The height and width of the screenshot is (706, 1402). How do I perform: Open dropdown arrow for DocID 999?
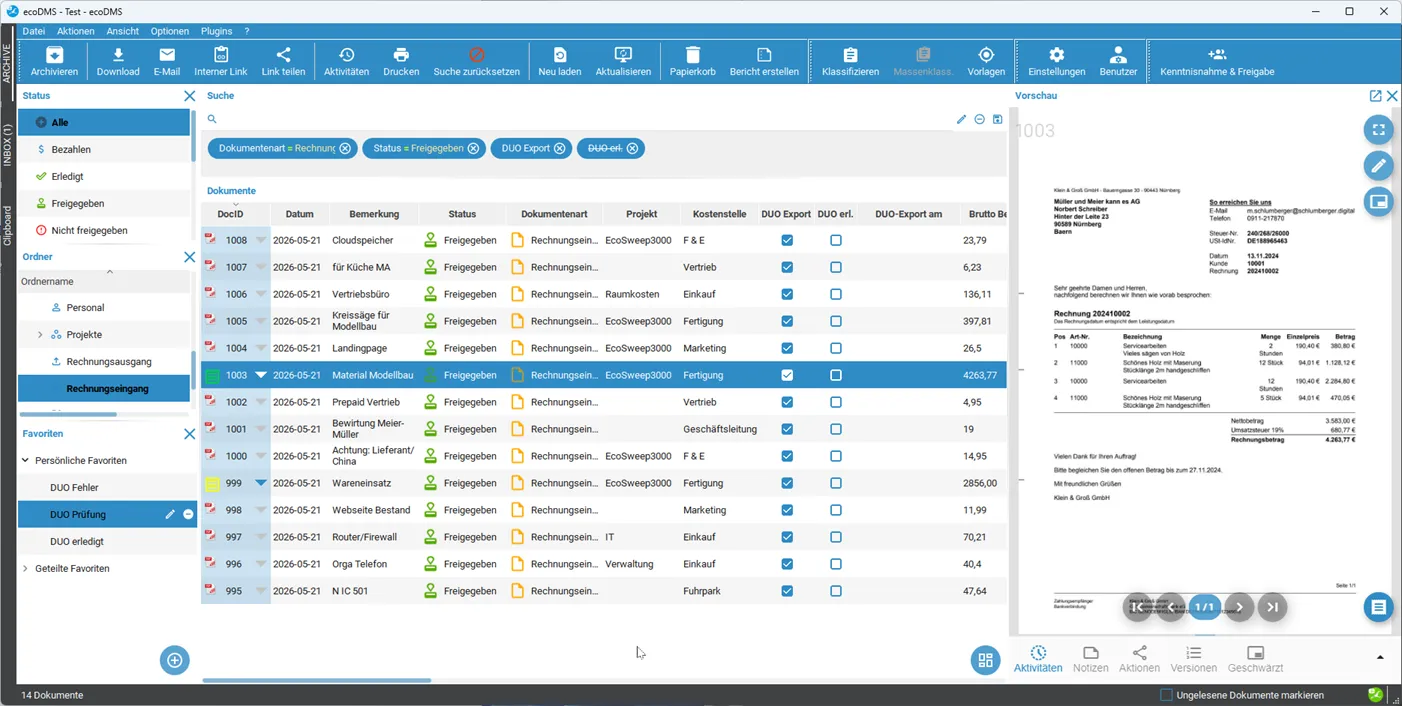(x=261, y=483)
